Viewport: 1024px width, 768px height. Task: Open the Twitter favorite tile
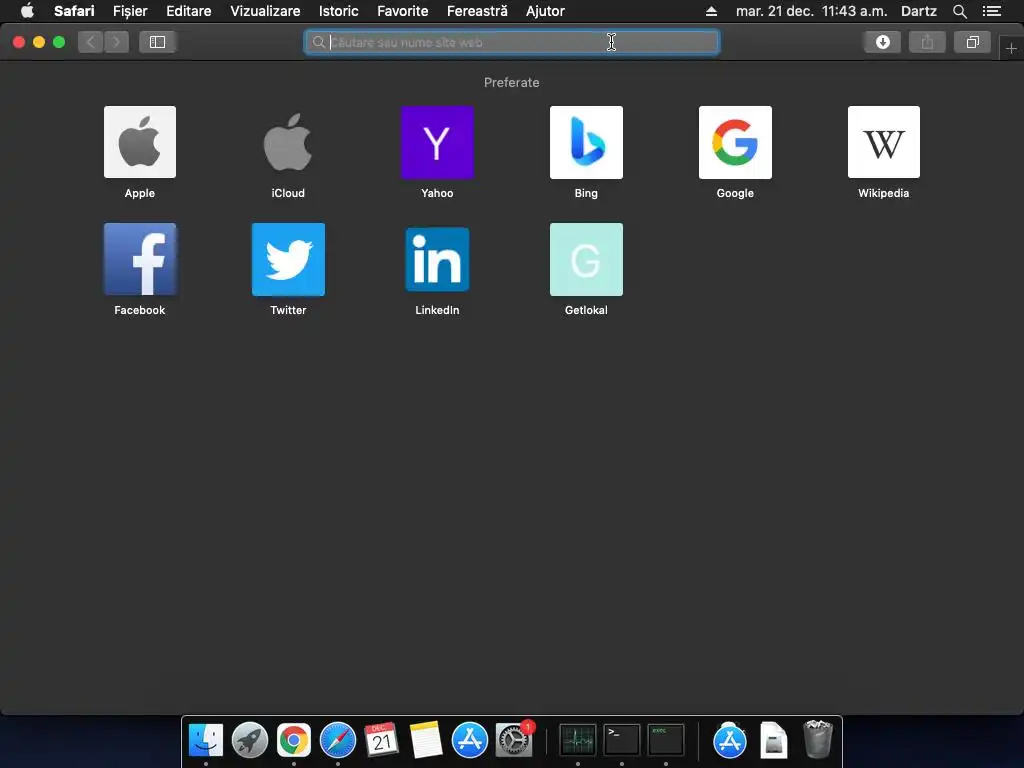tap(288, 259)
